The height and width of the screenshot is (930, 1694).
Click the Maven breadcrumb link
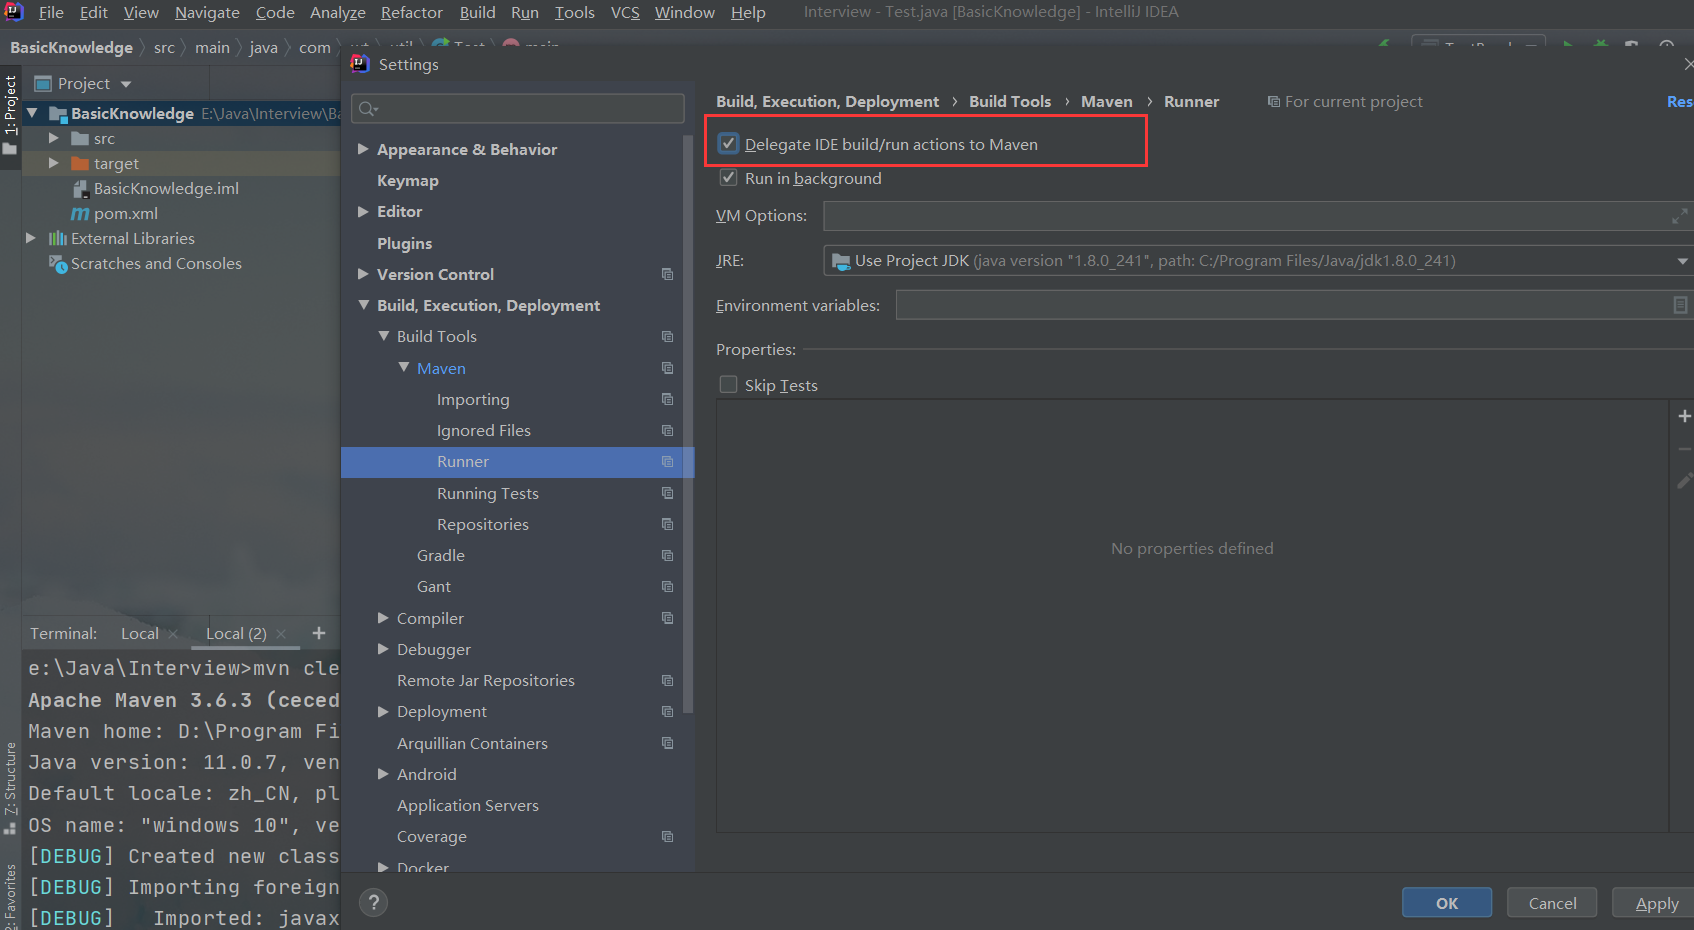point(1107,102)
